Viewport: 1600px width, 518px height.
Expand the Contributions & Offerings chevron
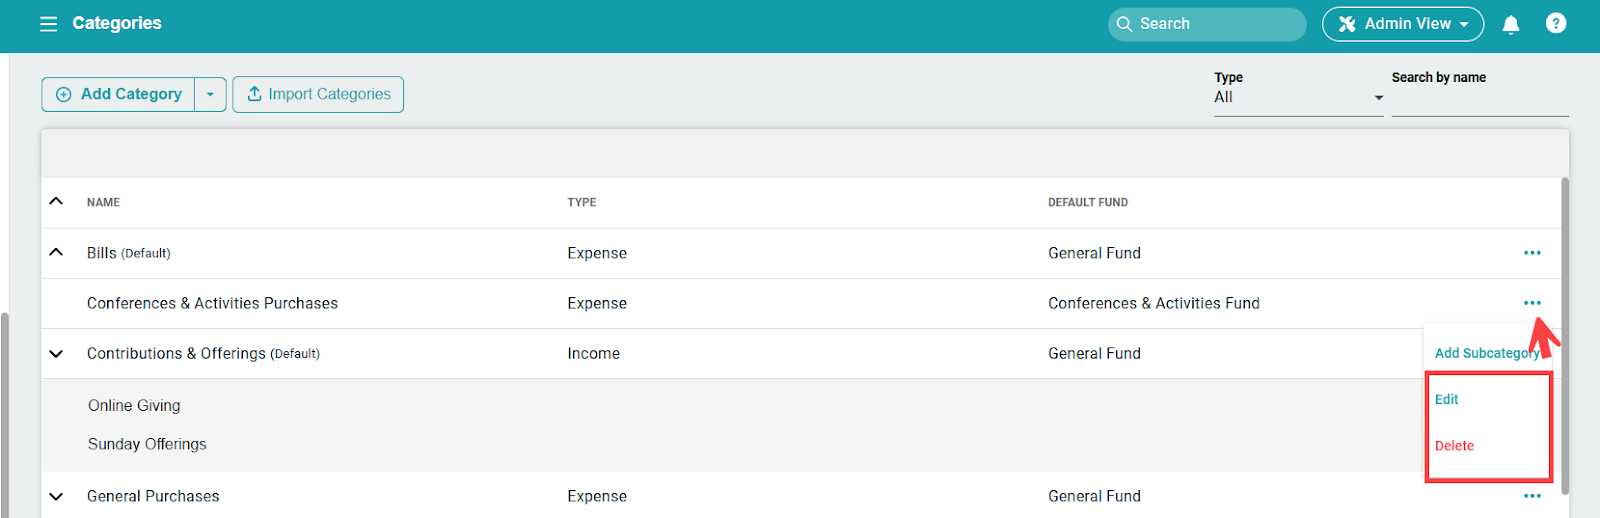56,354
